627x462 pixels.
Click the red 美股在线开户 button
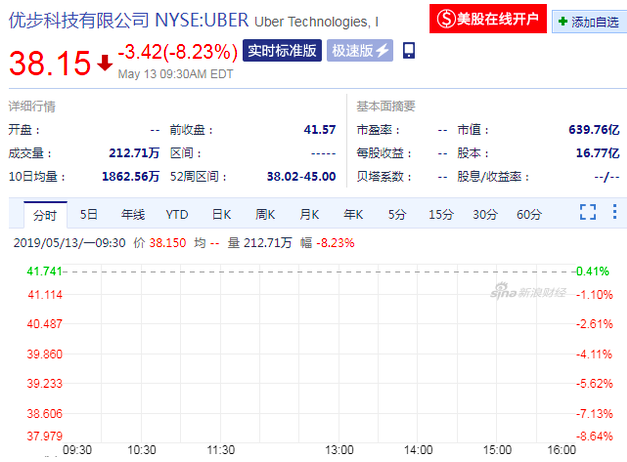[488, 19]
